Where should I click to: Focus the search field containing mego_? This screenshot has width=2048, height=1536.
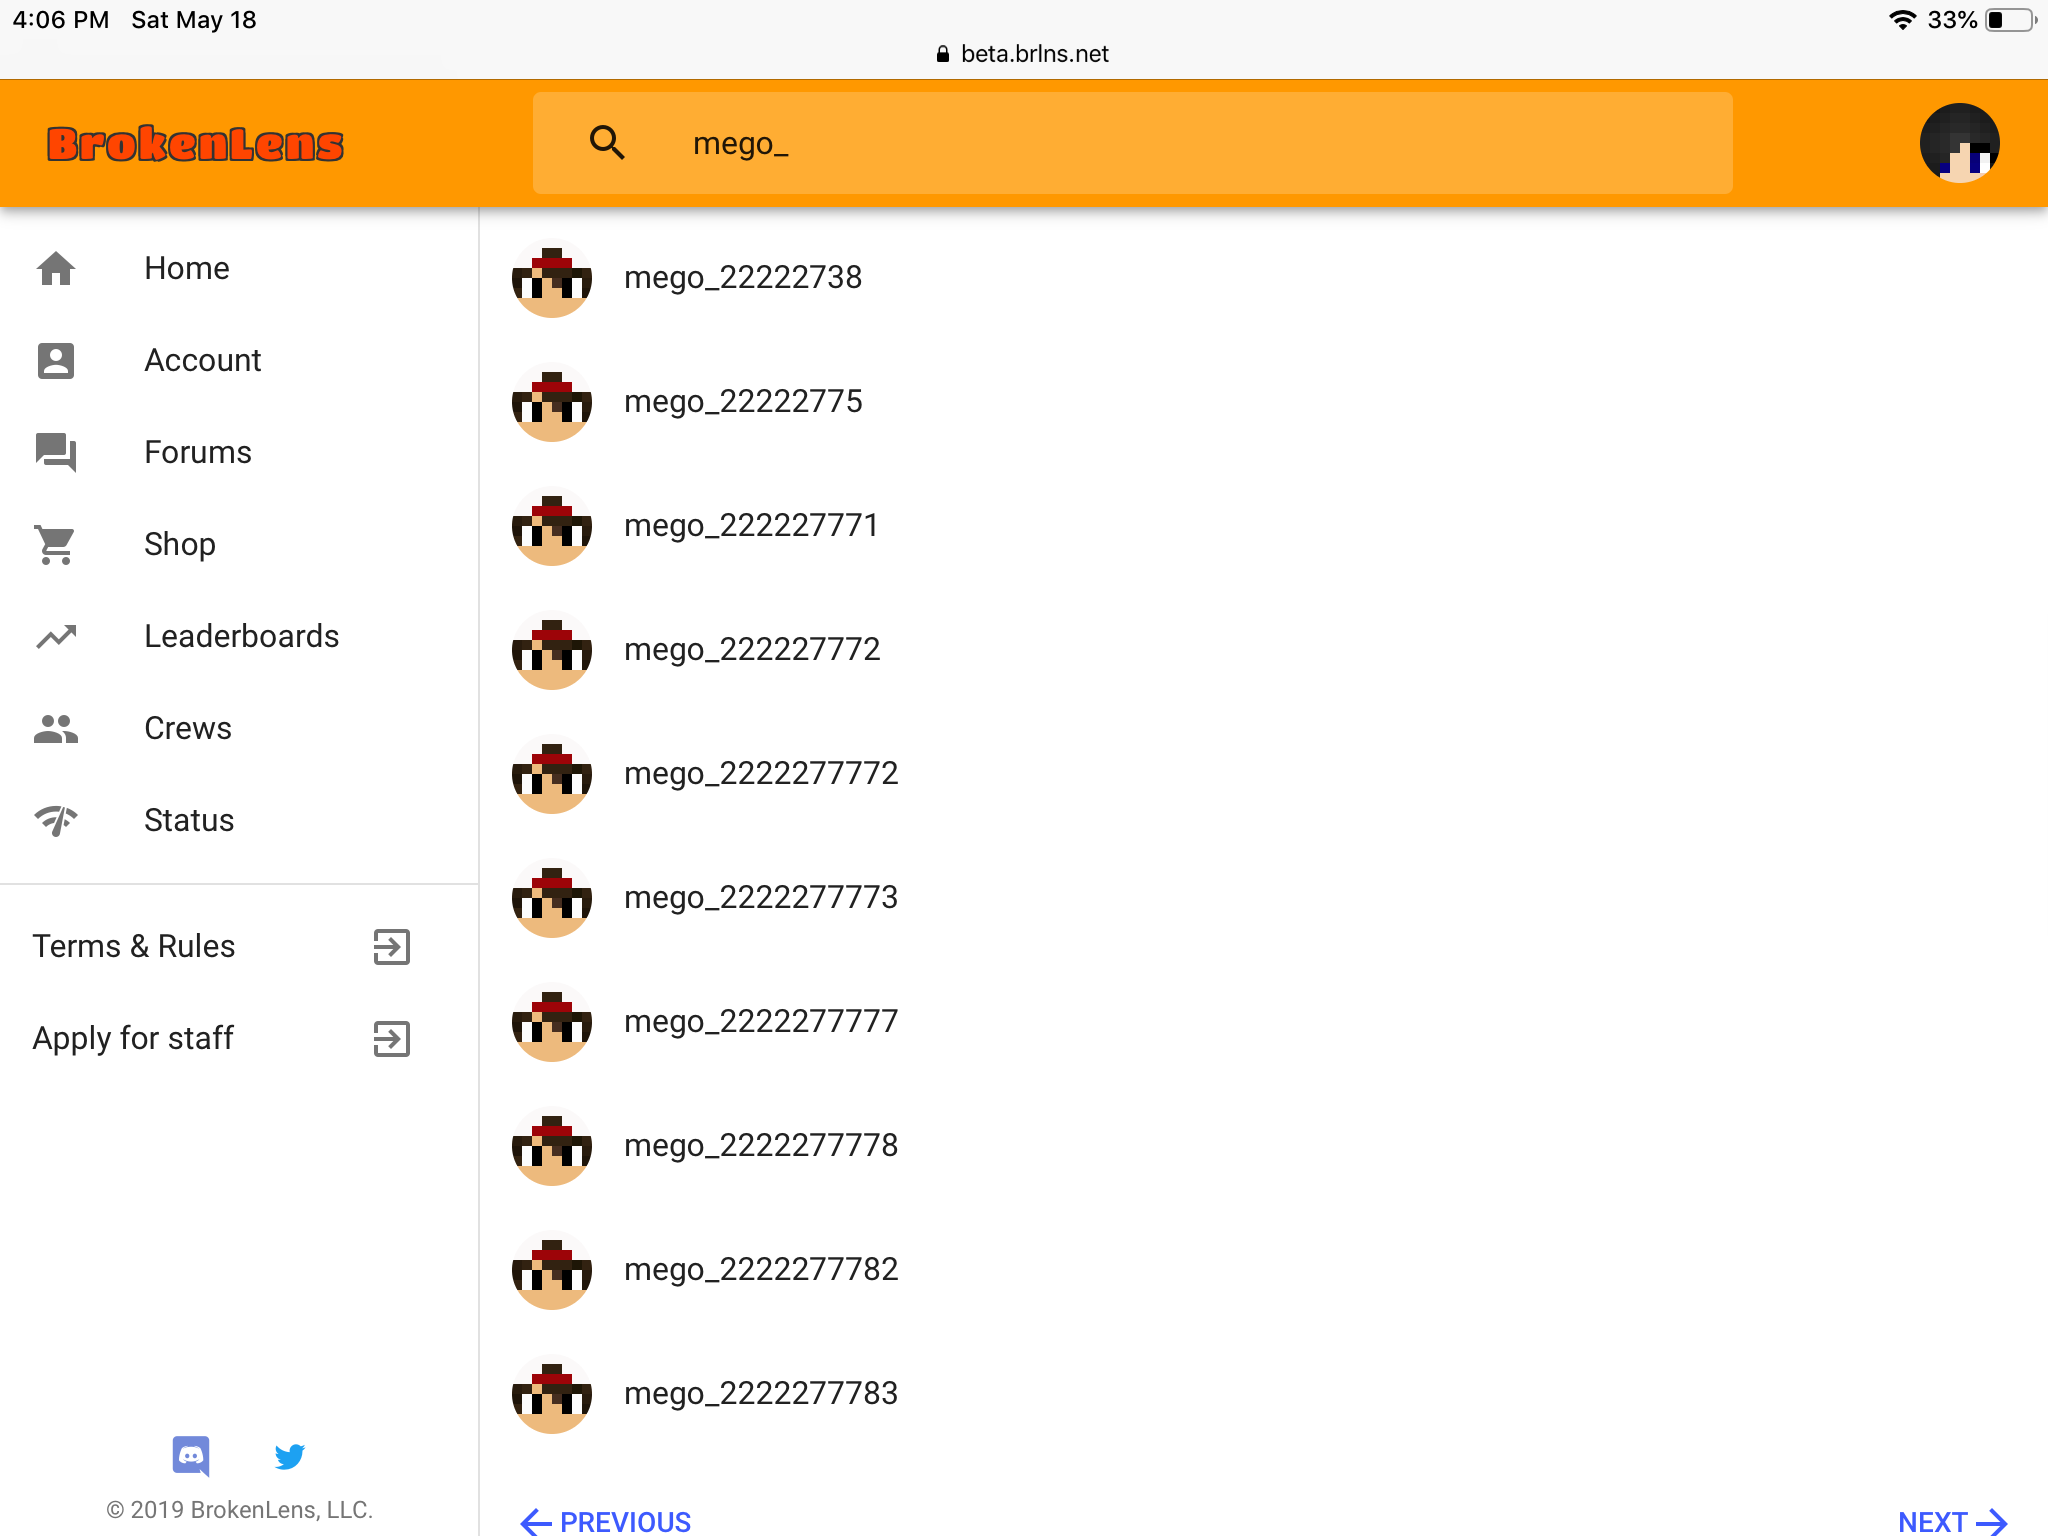[1132, 143]
